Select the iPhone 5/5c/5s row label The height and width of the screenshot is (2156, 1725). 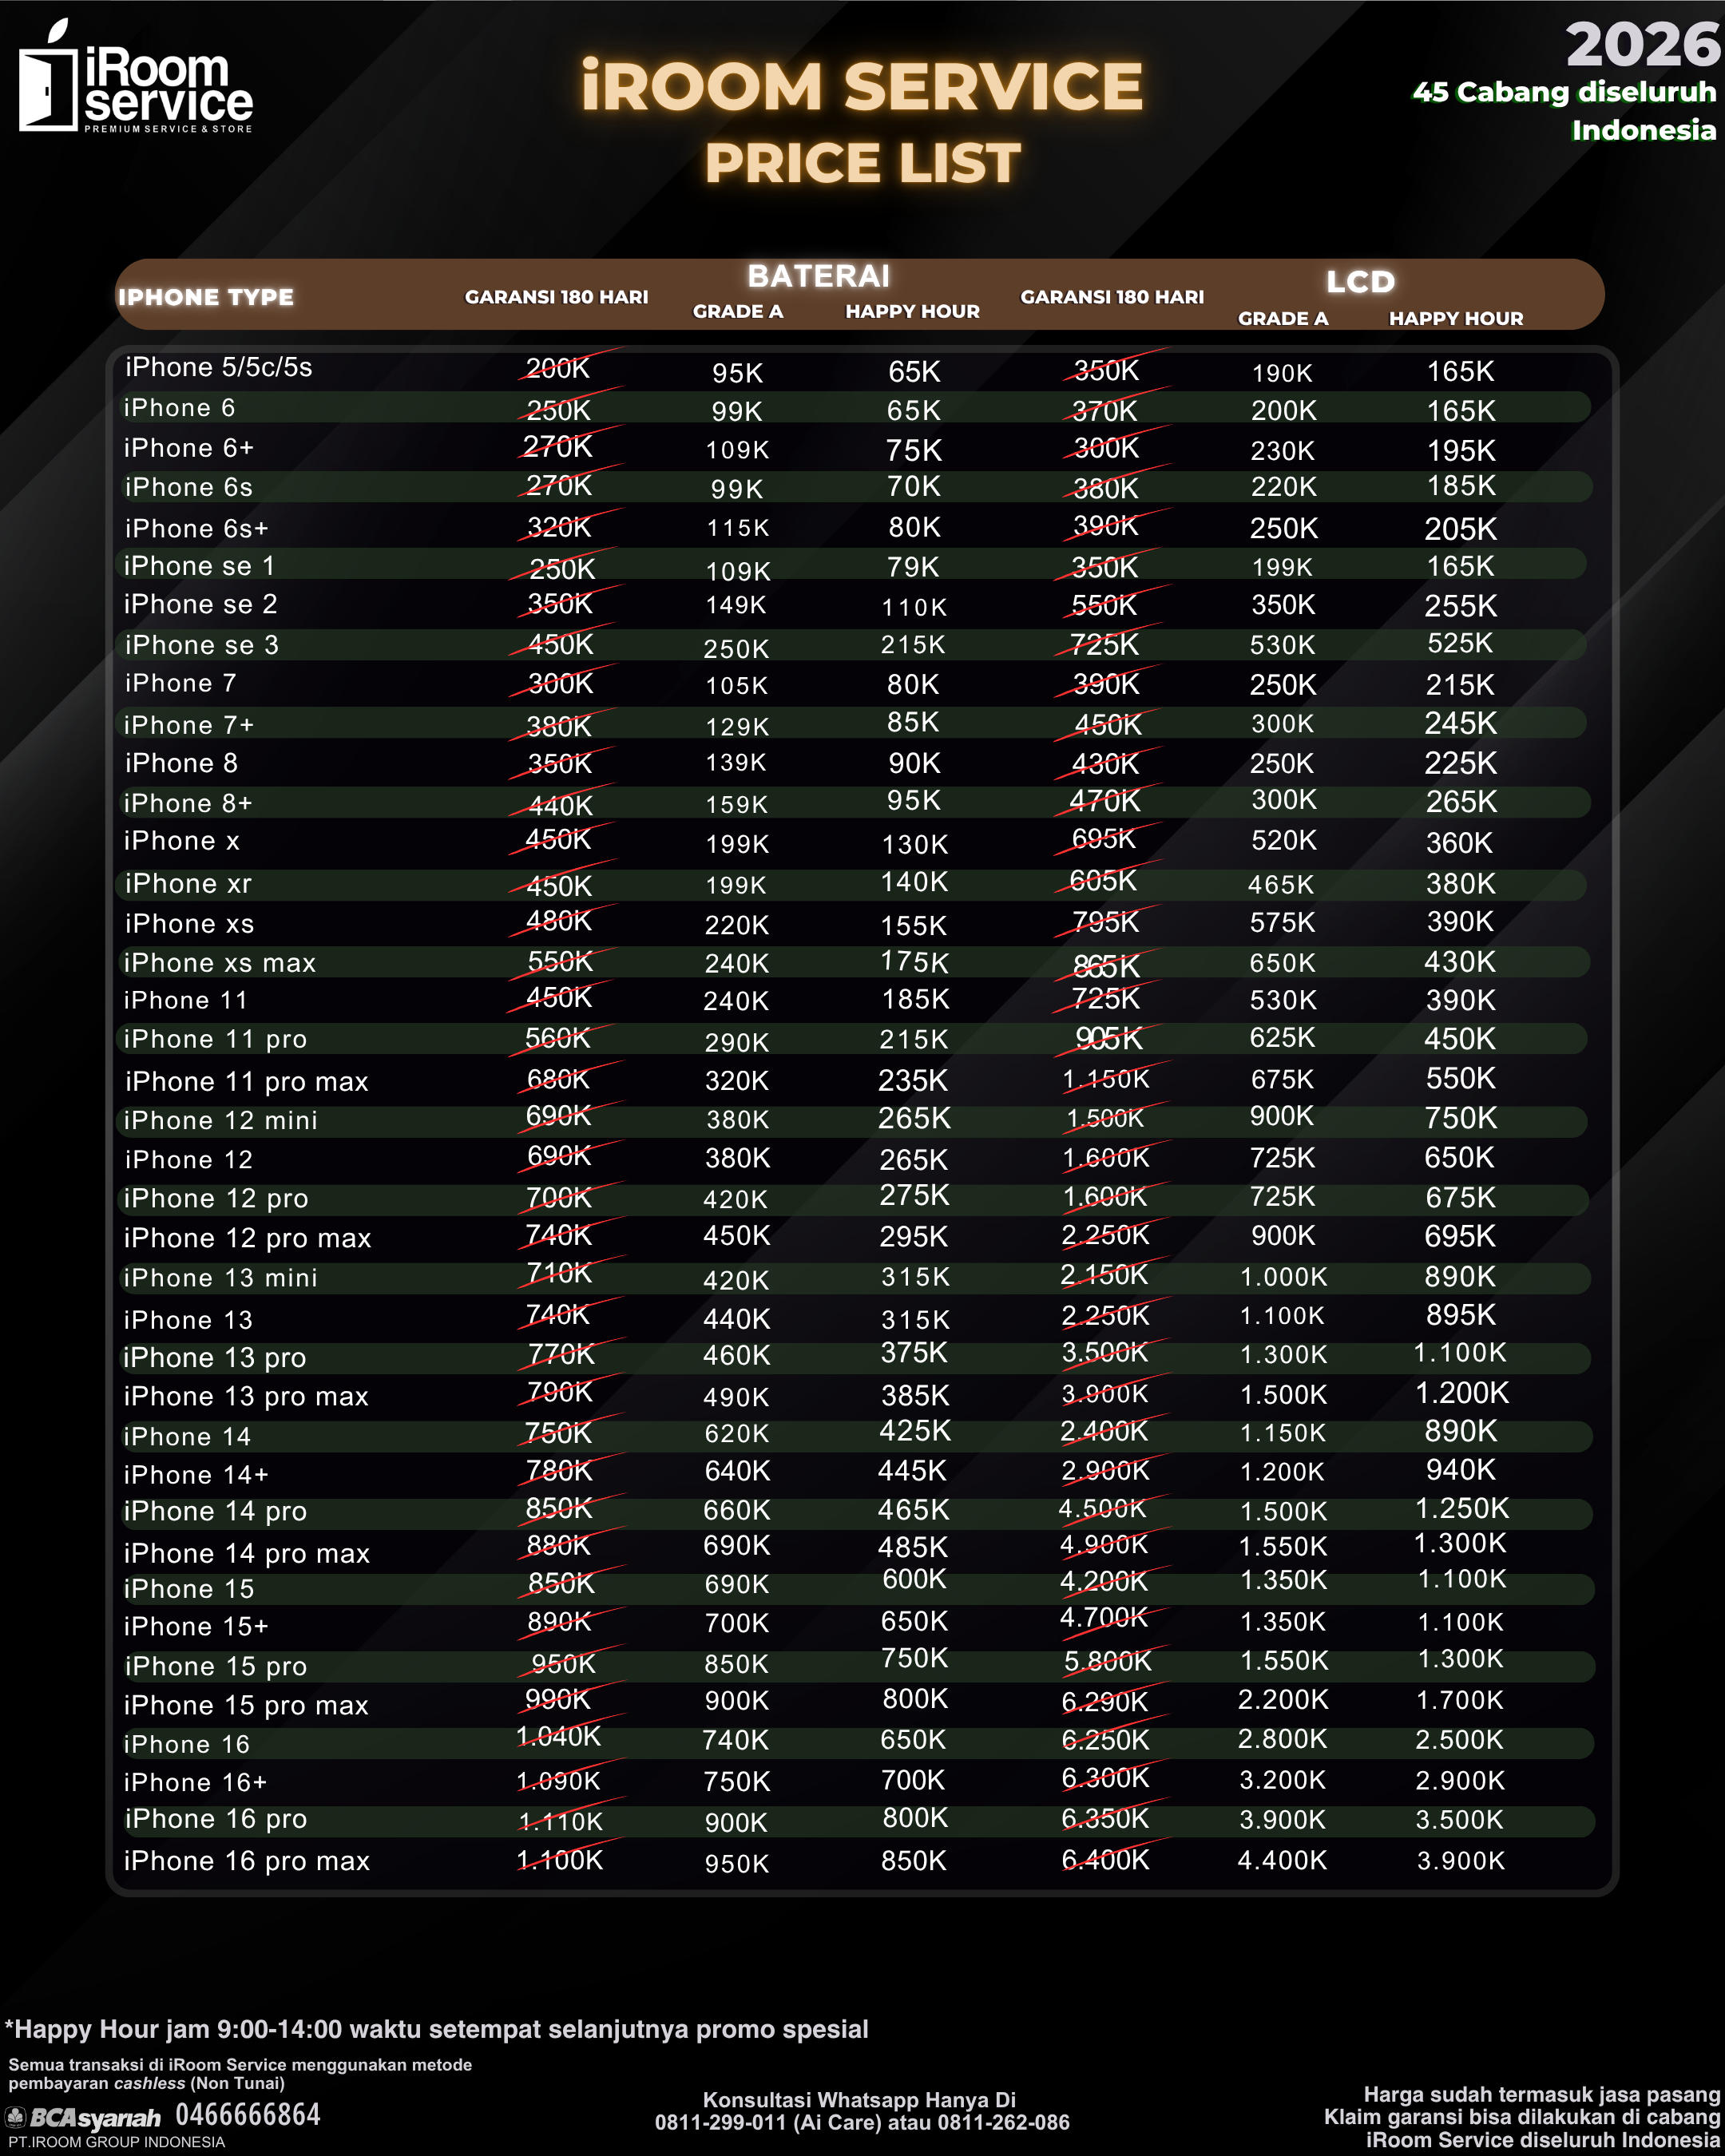(x=219, y=367)
